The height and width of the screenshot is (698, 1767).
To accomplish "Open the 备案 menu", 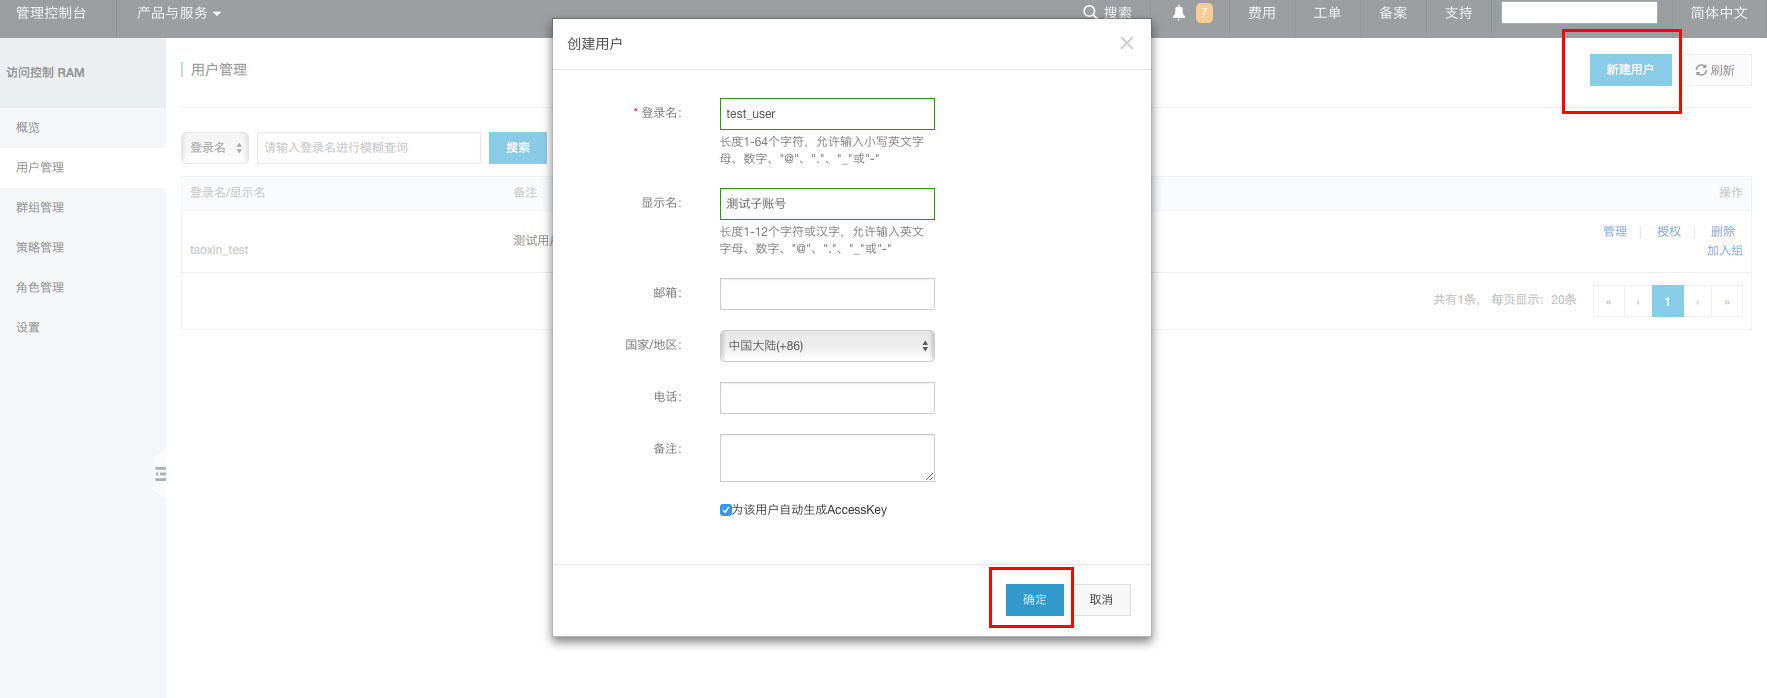I will [1393, 13].
